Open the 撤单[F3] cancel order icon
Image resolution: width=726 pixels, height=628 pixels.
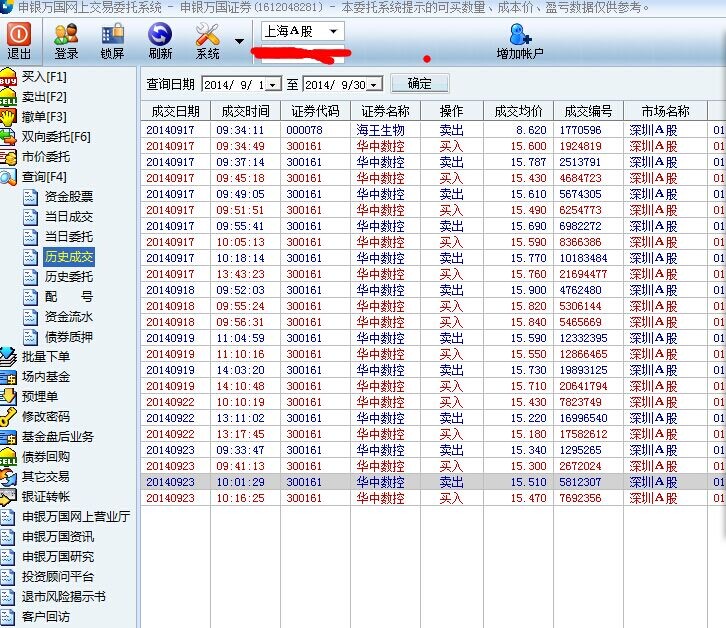8,117
